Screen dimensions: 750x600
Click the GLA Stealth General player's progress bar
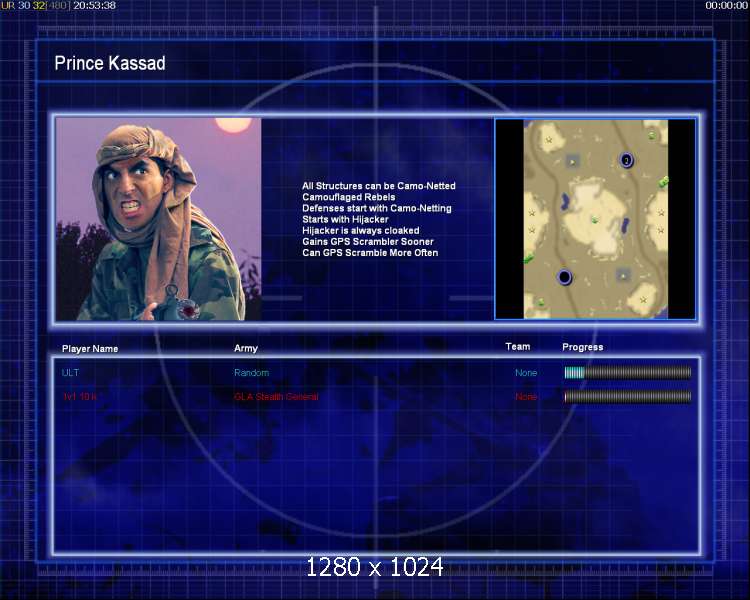tap(628, 396)
